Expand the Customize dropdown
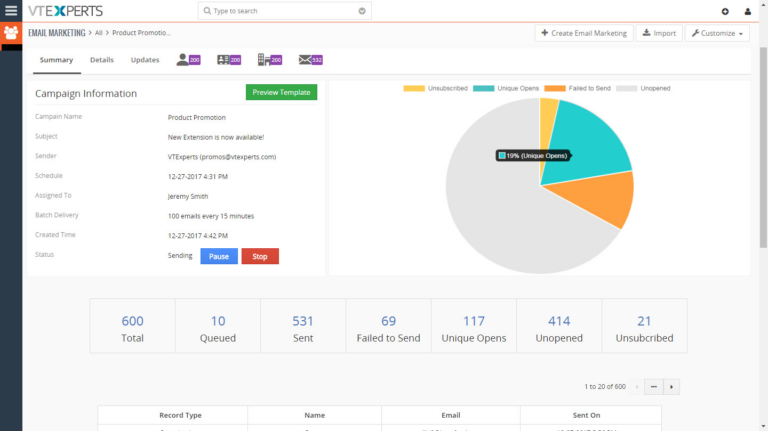 717,33
